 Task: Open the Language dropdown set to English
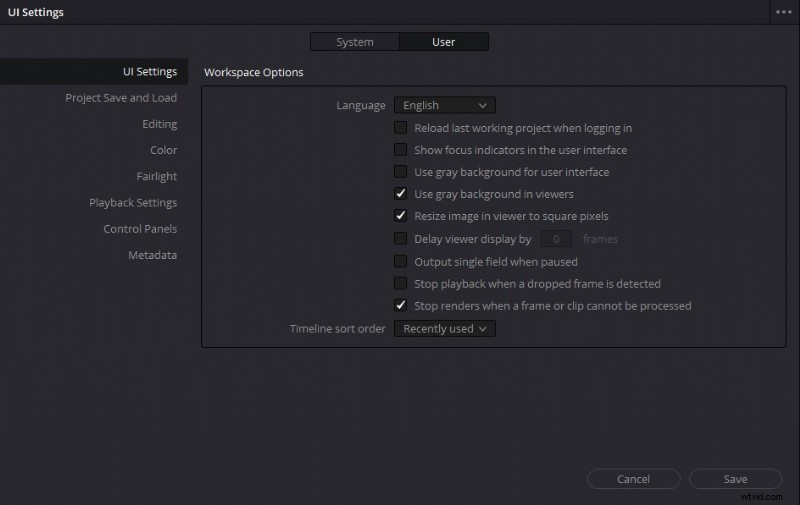pyautogui.click(x=444, y=105)
